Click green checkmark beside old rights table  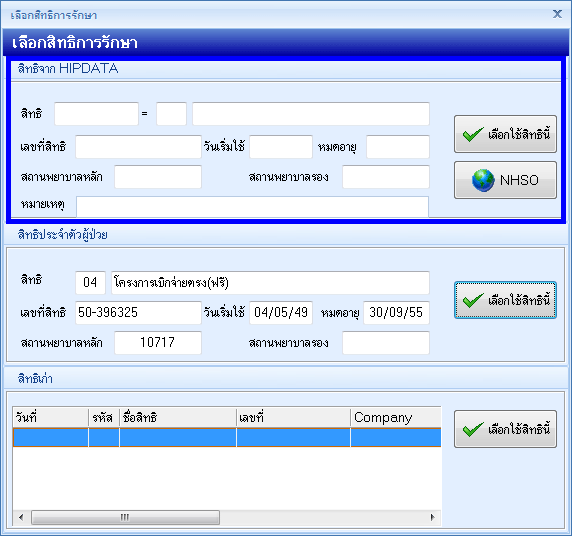click(x=505, y=429)
